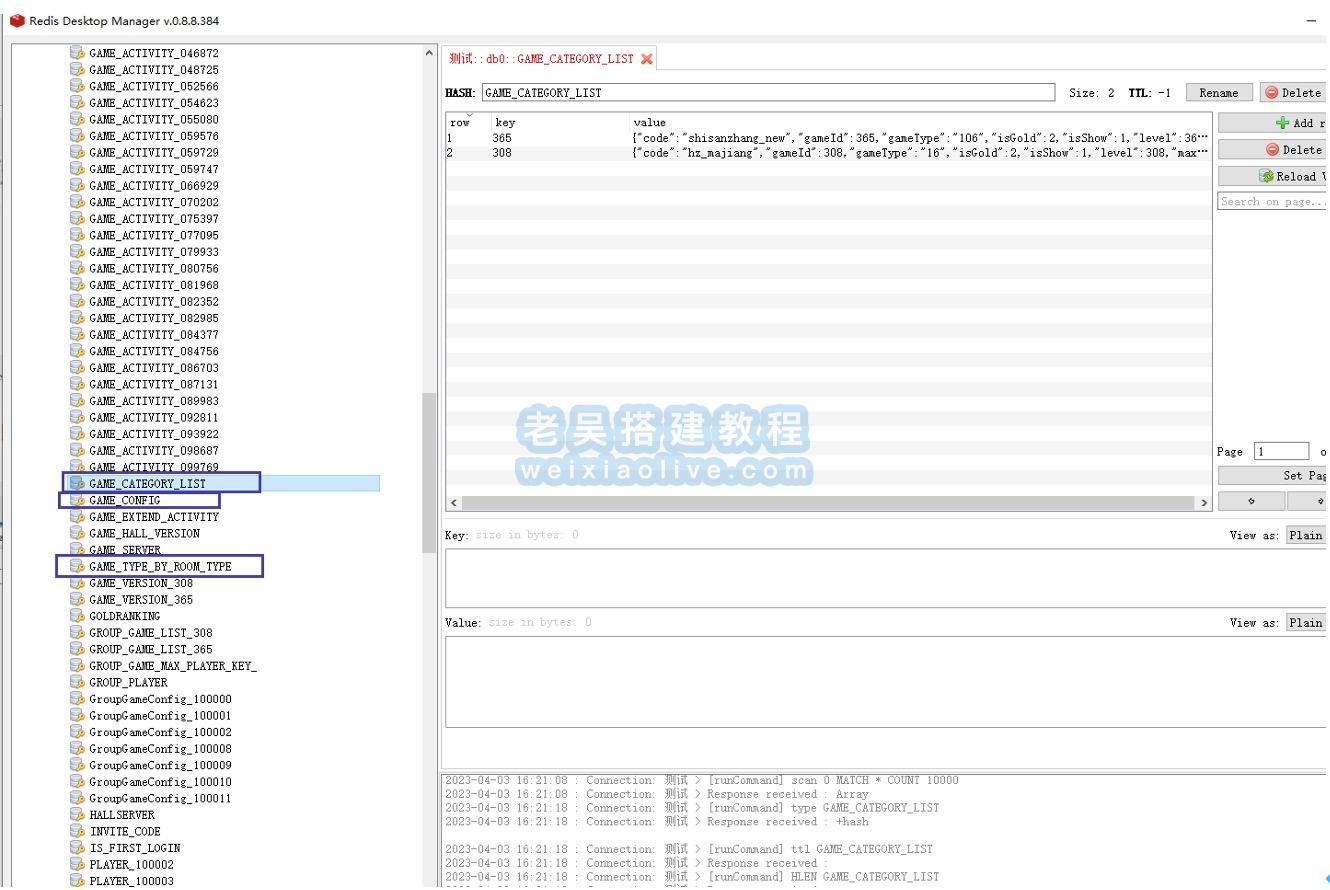Close the GAME_CATEGORY_LIST tab with red X

(647, 59)
